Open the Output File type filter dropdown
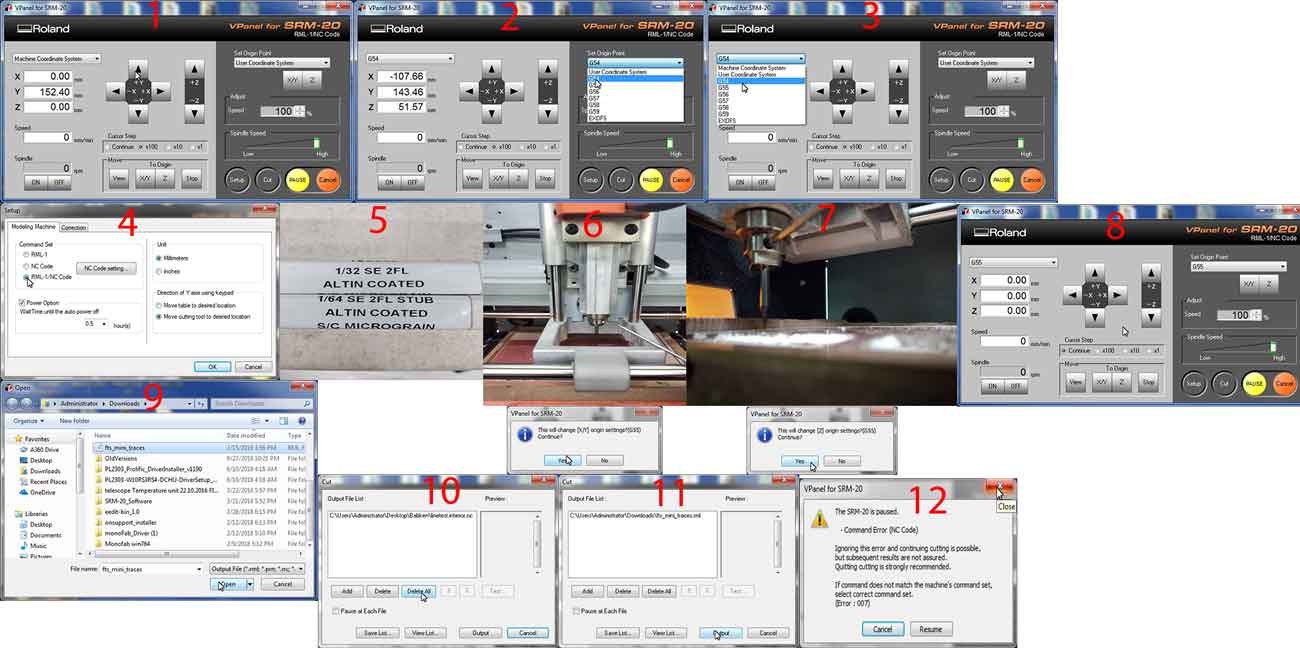The width and height of the screenshot is (1300, 648). 257,568
